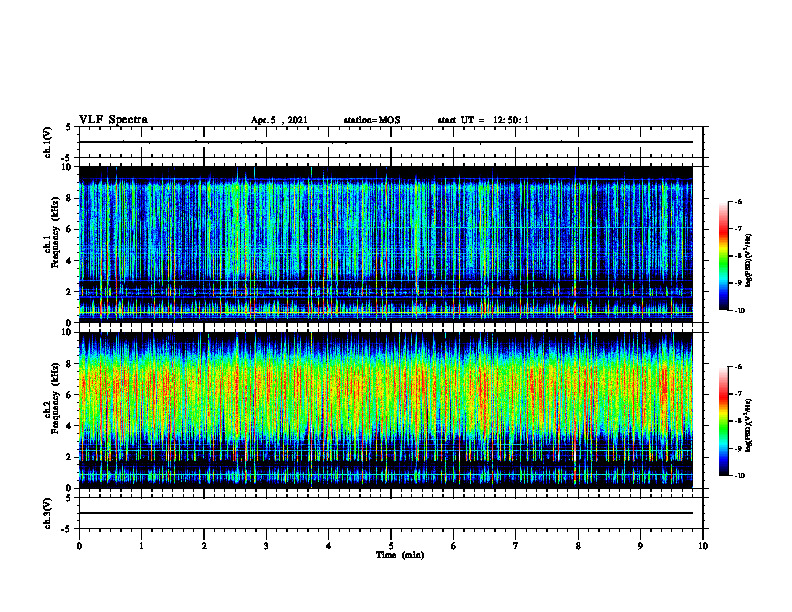Viewport: 792px width, 612px height.
Task: Click the ch.3 waveform voltage trace line
Action: click(x=386, y=513)
